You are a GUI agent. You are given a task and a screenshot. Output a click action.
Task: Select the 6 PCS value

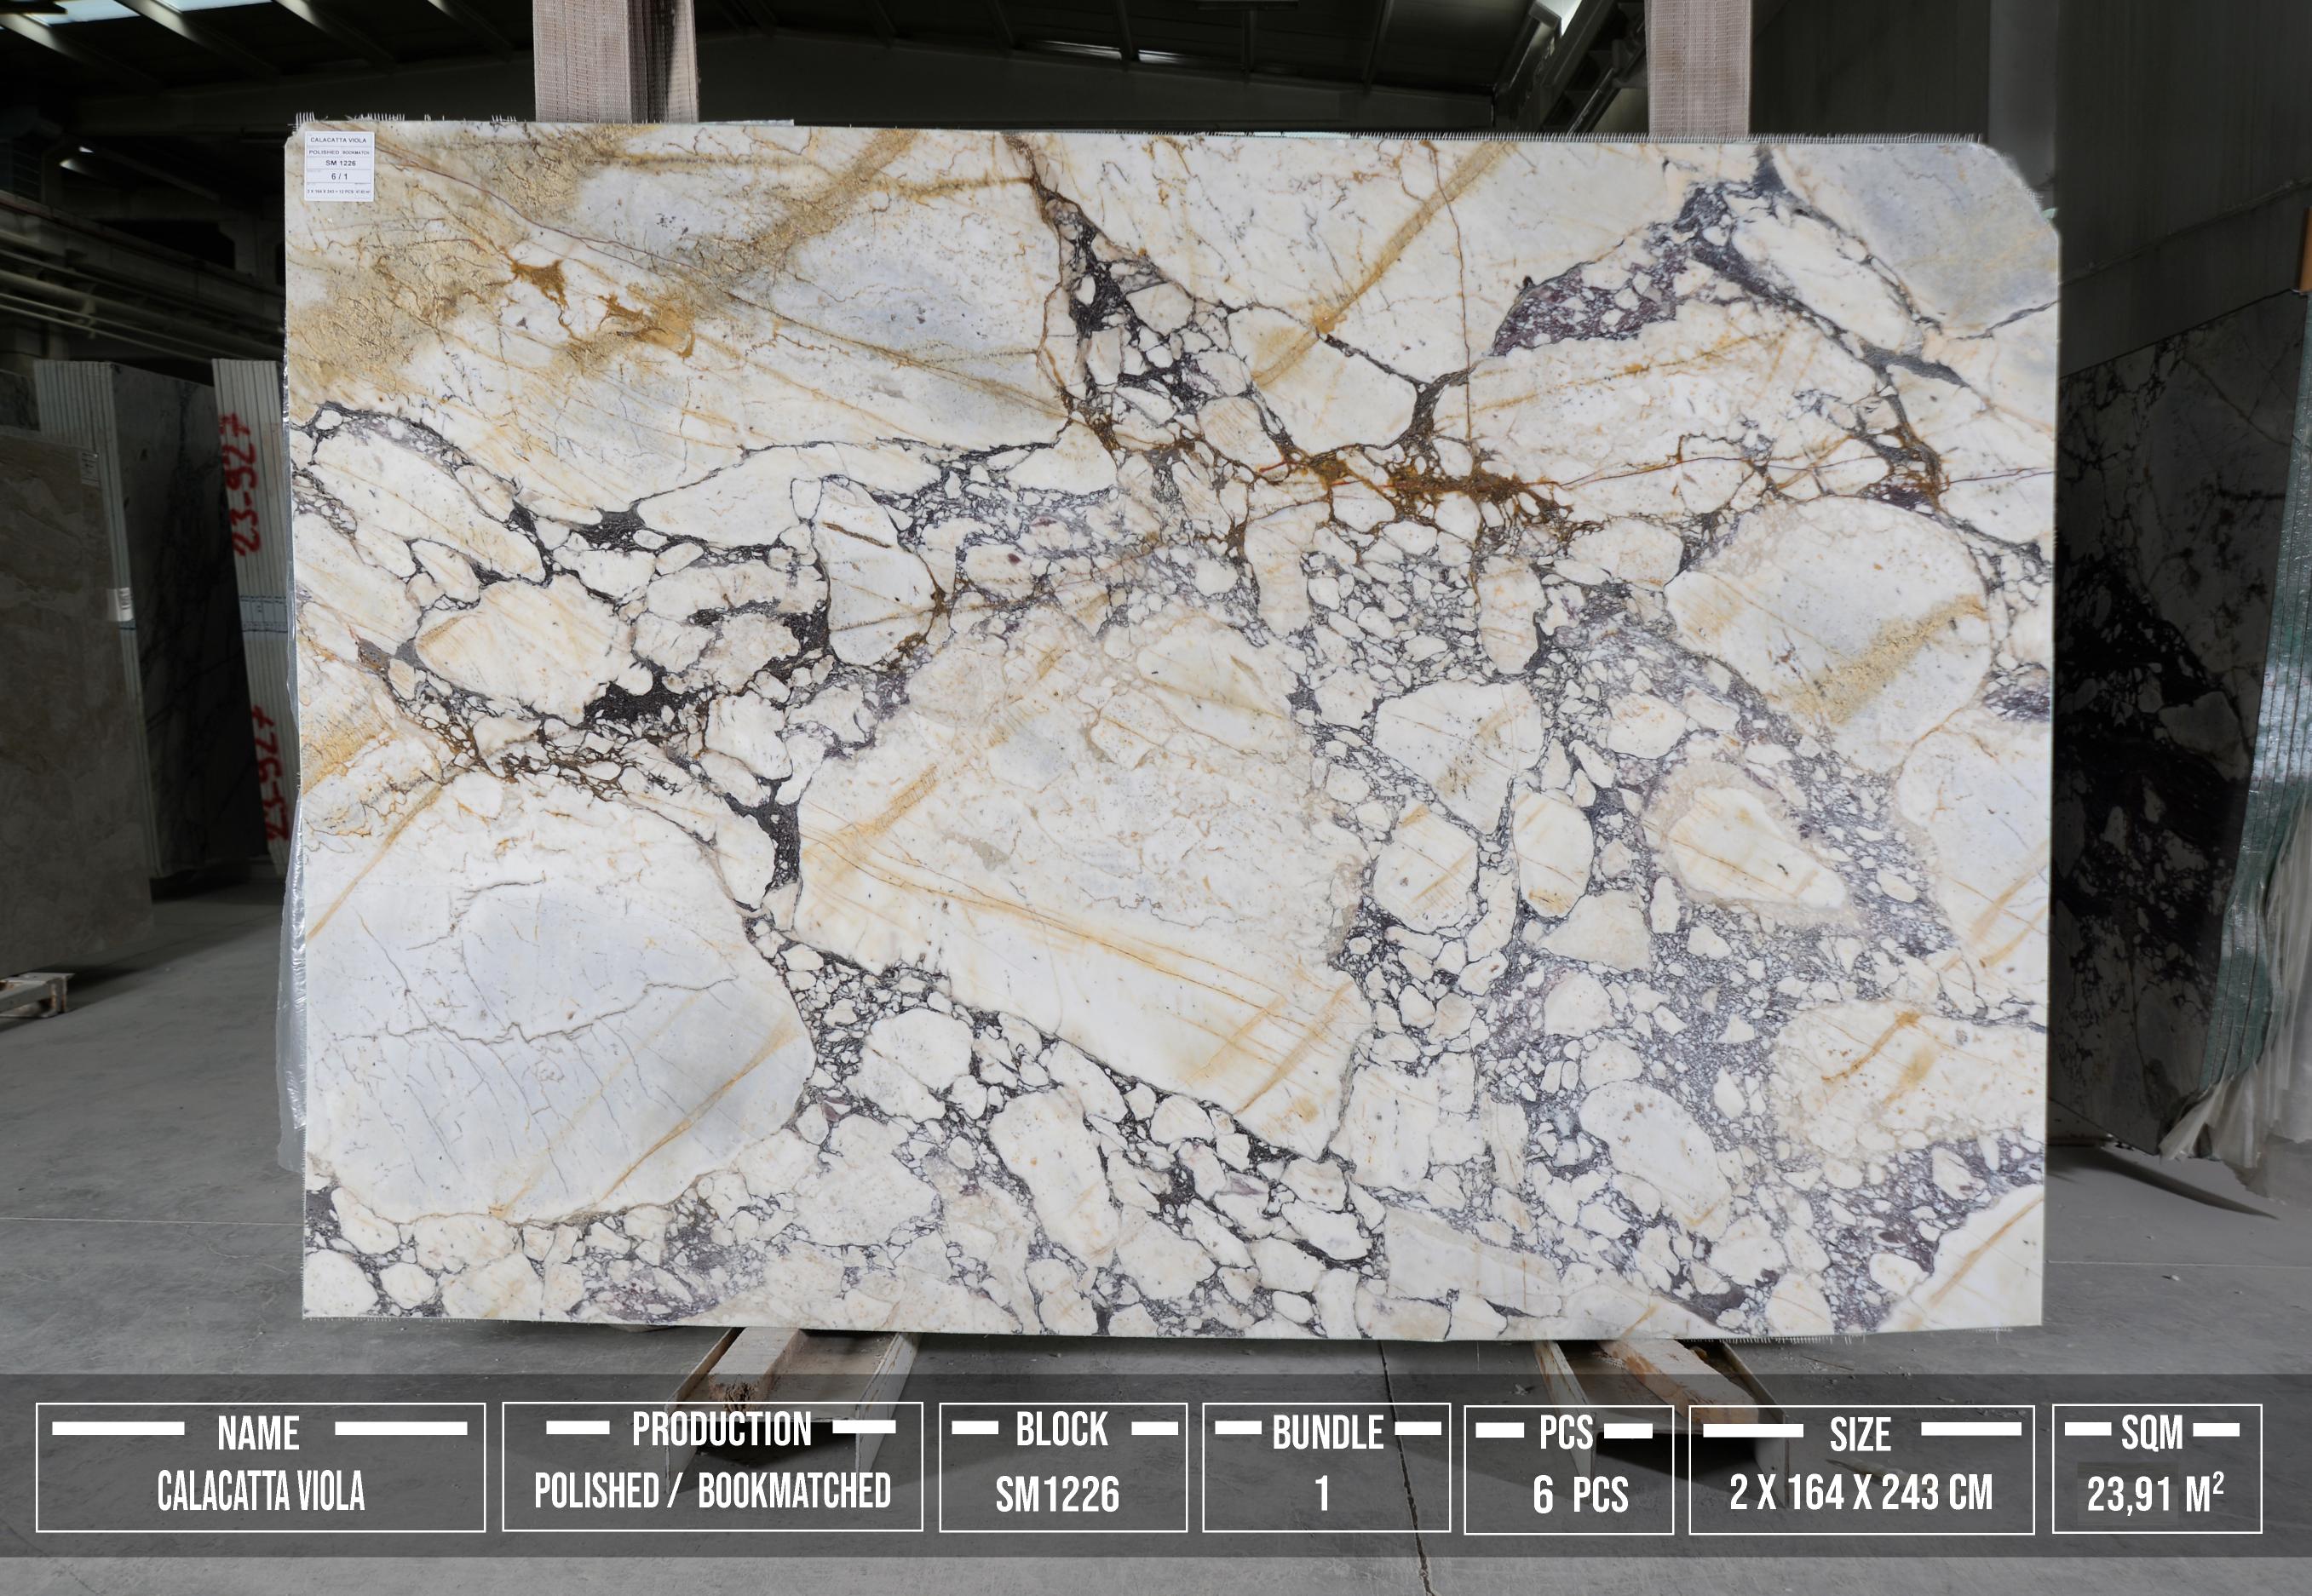1580,1495
